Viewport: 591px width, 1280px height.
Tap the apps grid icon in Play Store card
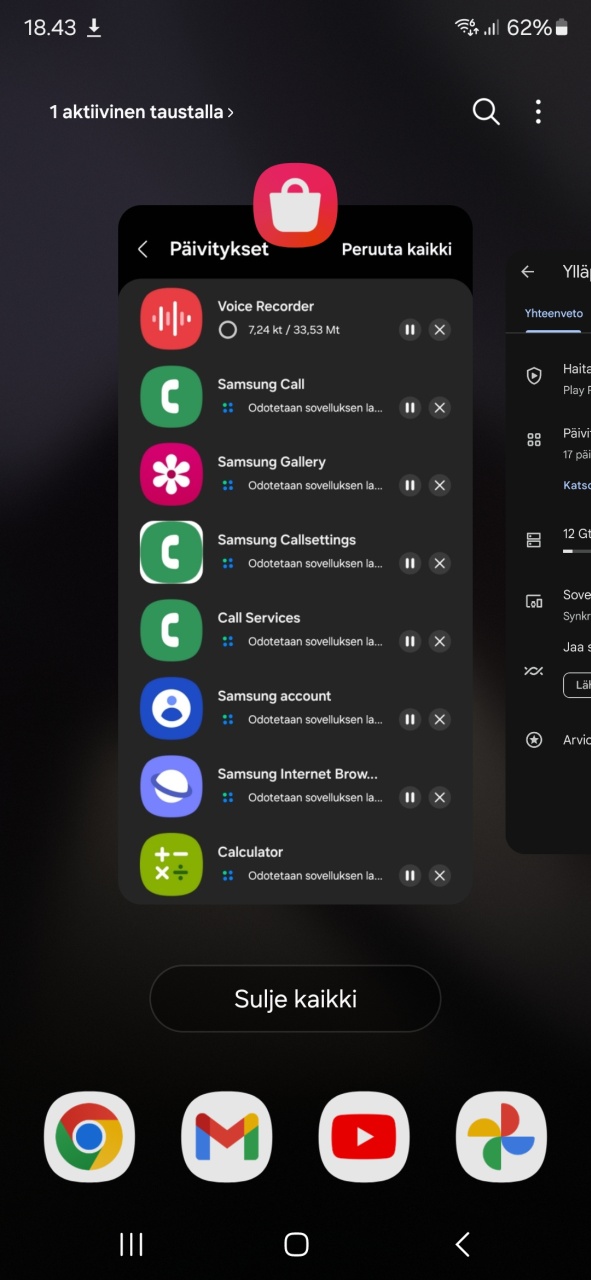coord(534,439)
